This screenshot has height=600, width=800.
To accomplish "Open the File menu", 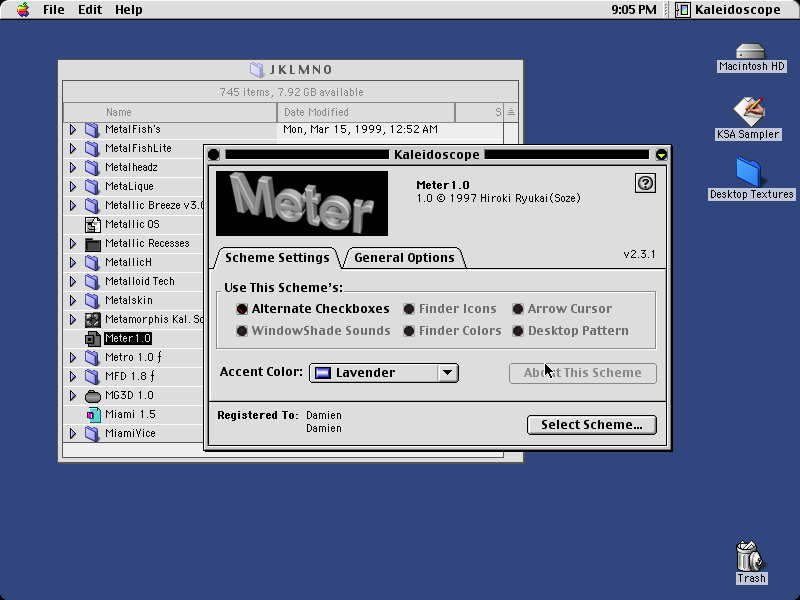I will [x=54, y=10].
